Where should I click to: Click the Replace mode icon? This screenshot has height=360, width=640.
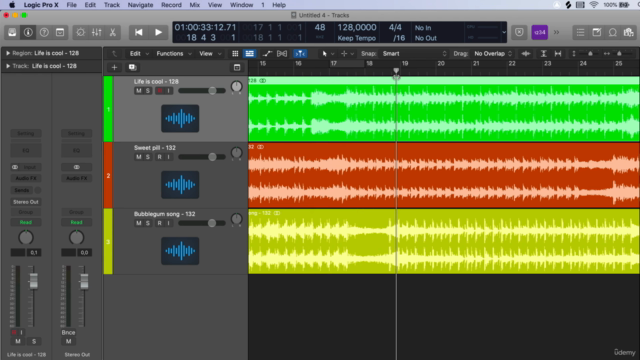point(519,32)
